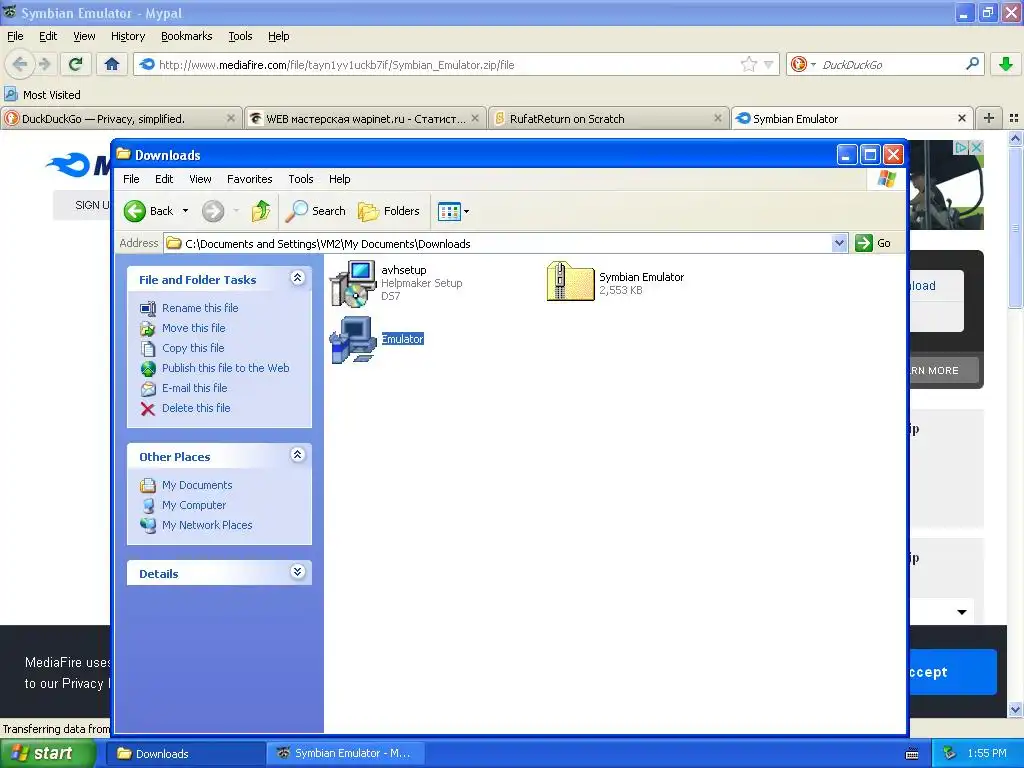Open URL bar history dropdown arrow

(x=769, y=65)
